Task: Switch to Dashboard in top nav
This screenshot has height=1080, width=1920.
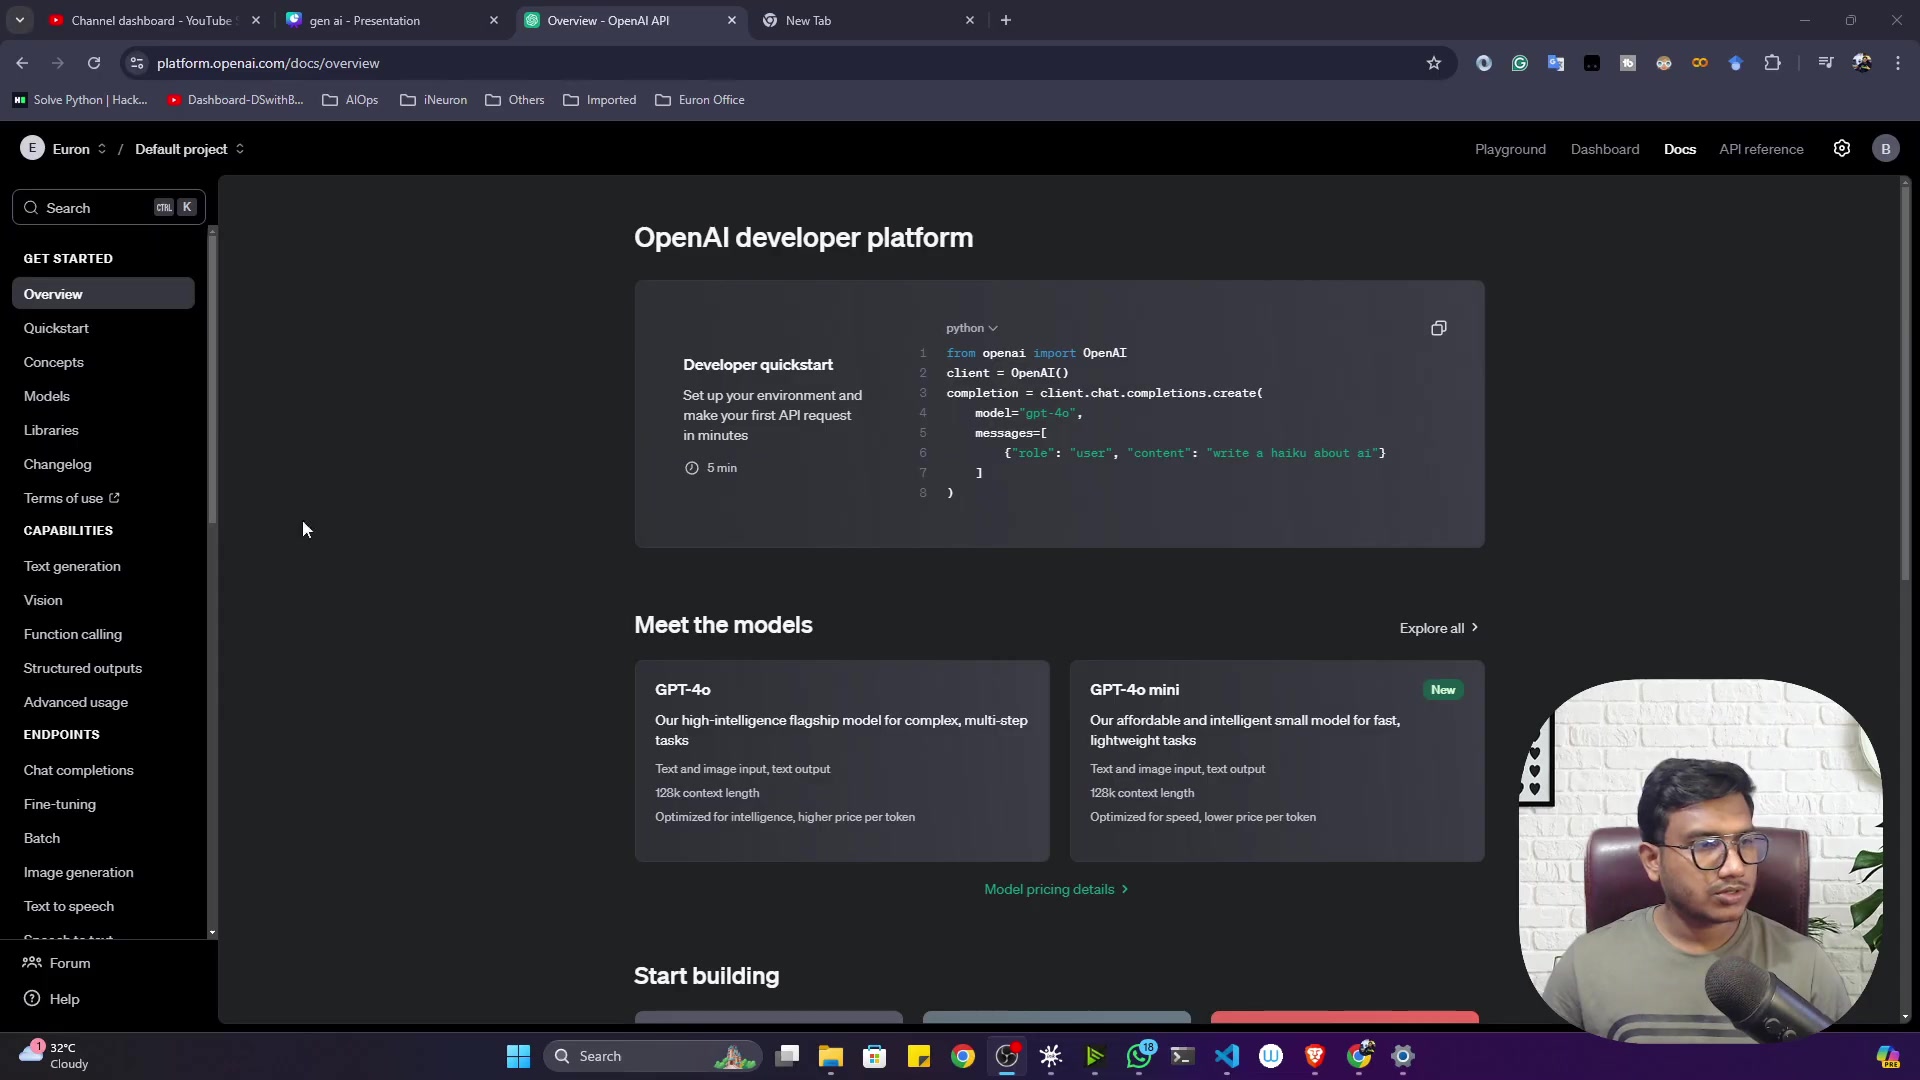Action: [1605, 149]
